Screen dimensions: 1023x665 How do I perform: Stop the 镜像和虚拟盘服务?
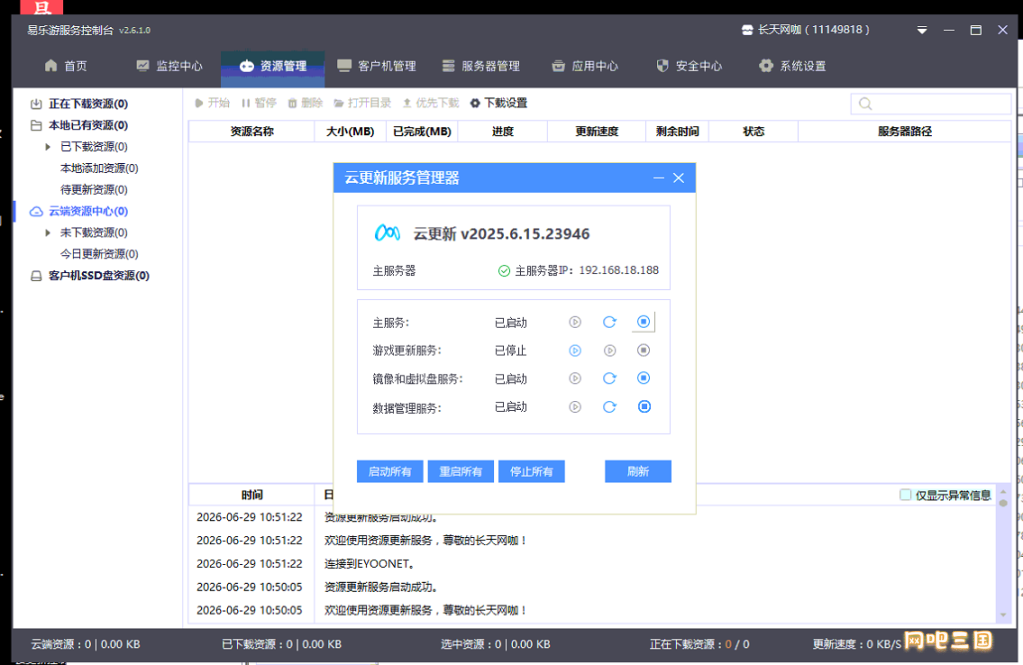point(643,378)
